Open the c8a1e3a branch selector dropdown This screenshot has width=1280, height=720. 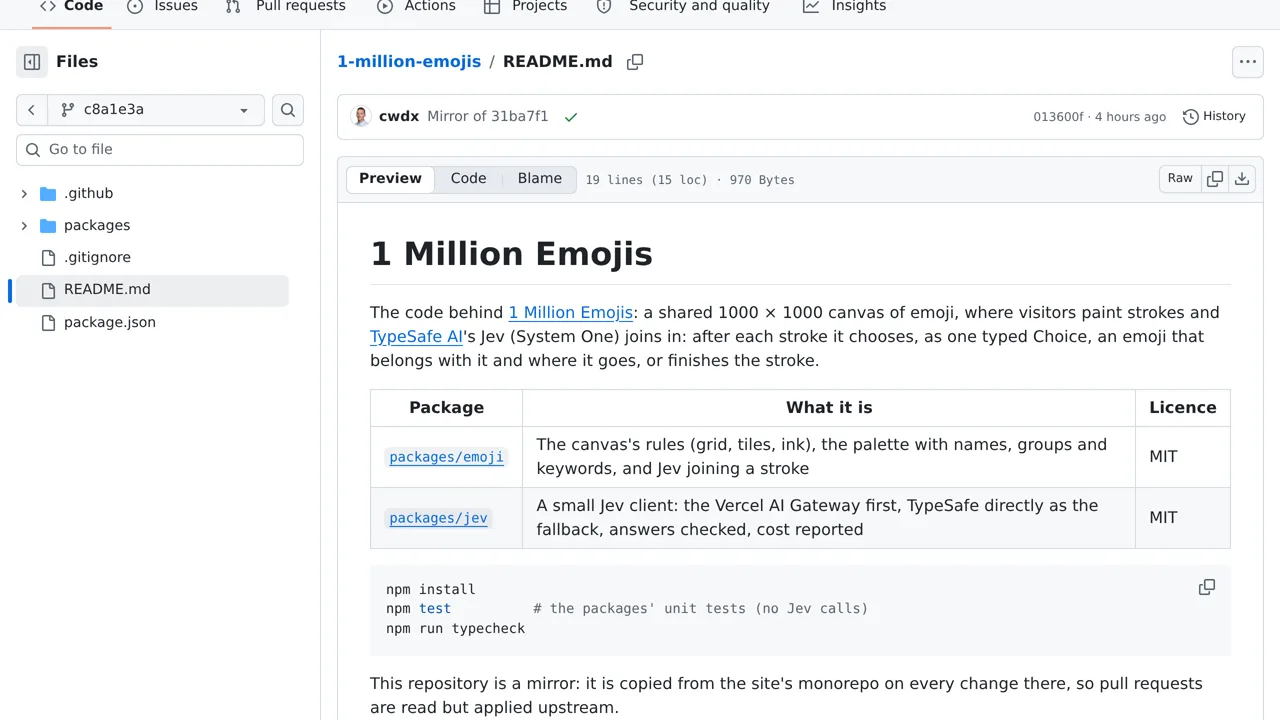[156, 110]
